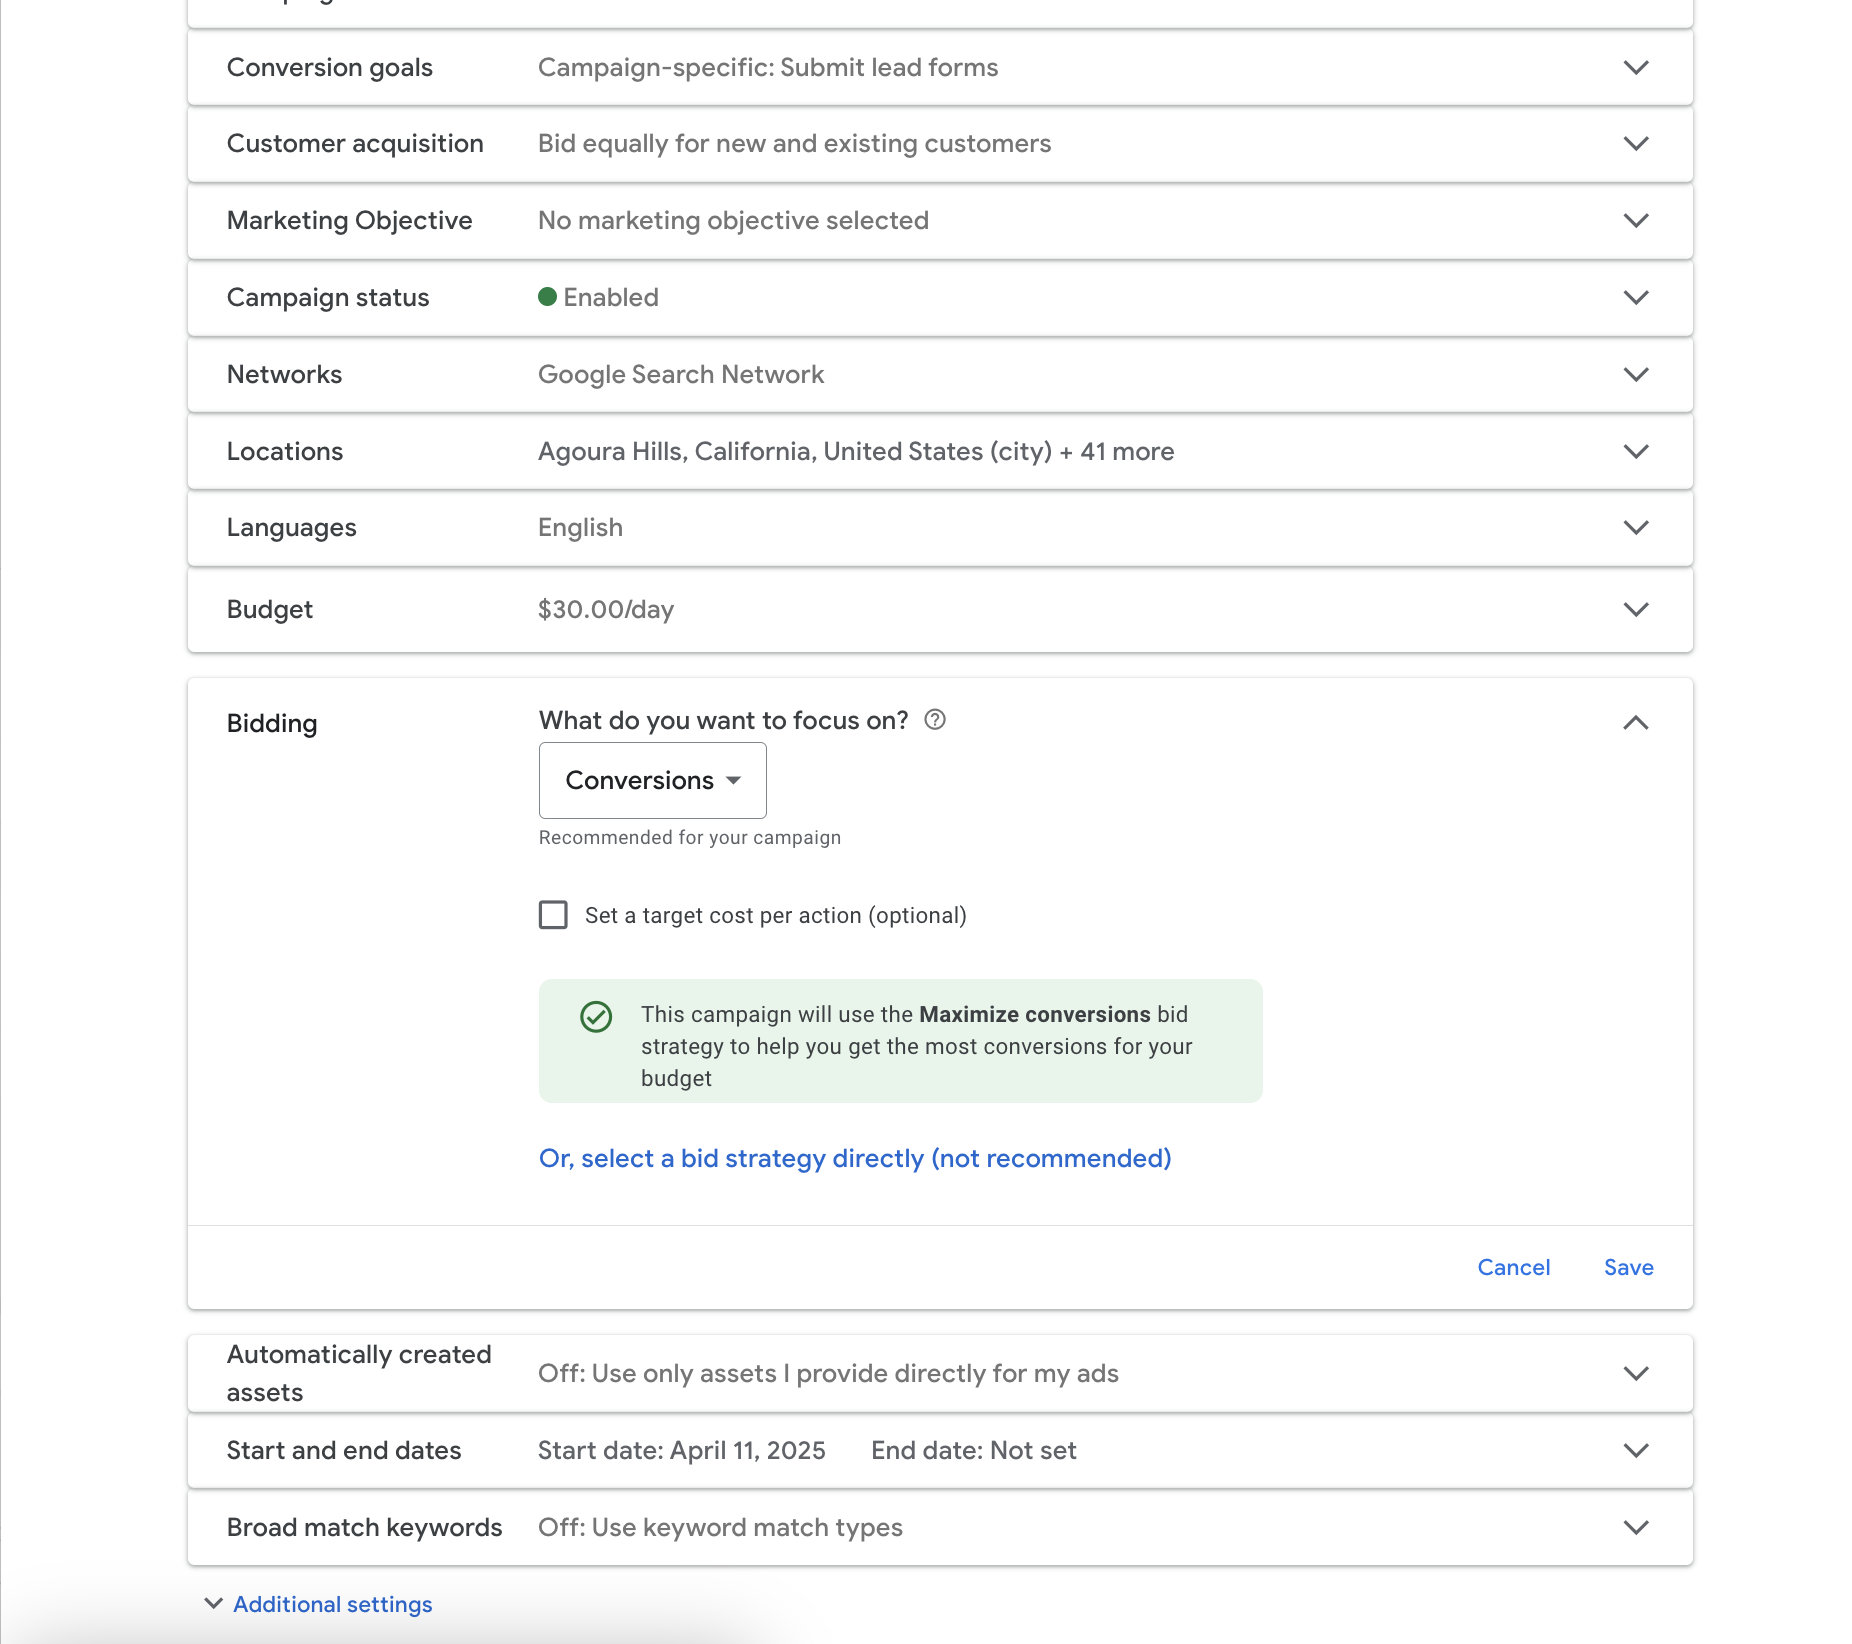Click 'Google Search Network' text
This screenshot has width=1852, height=1644.
click(x=681, y=374)
